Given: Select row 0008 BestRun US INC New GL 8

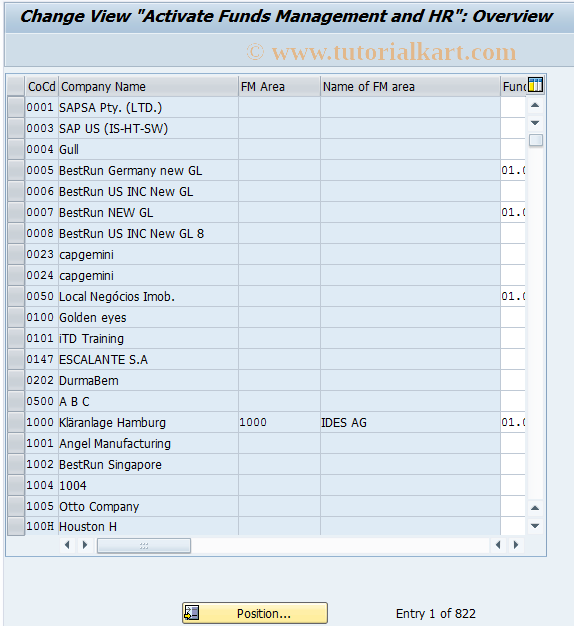Looking at the screenshot, I should tap(16, 233).
